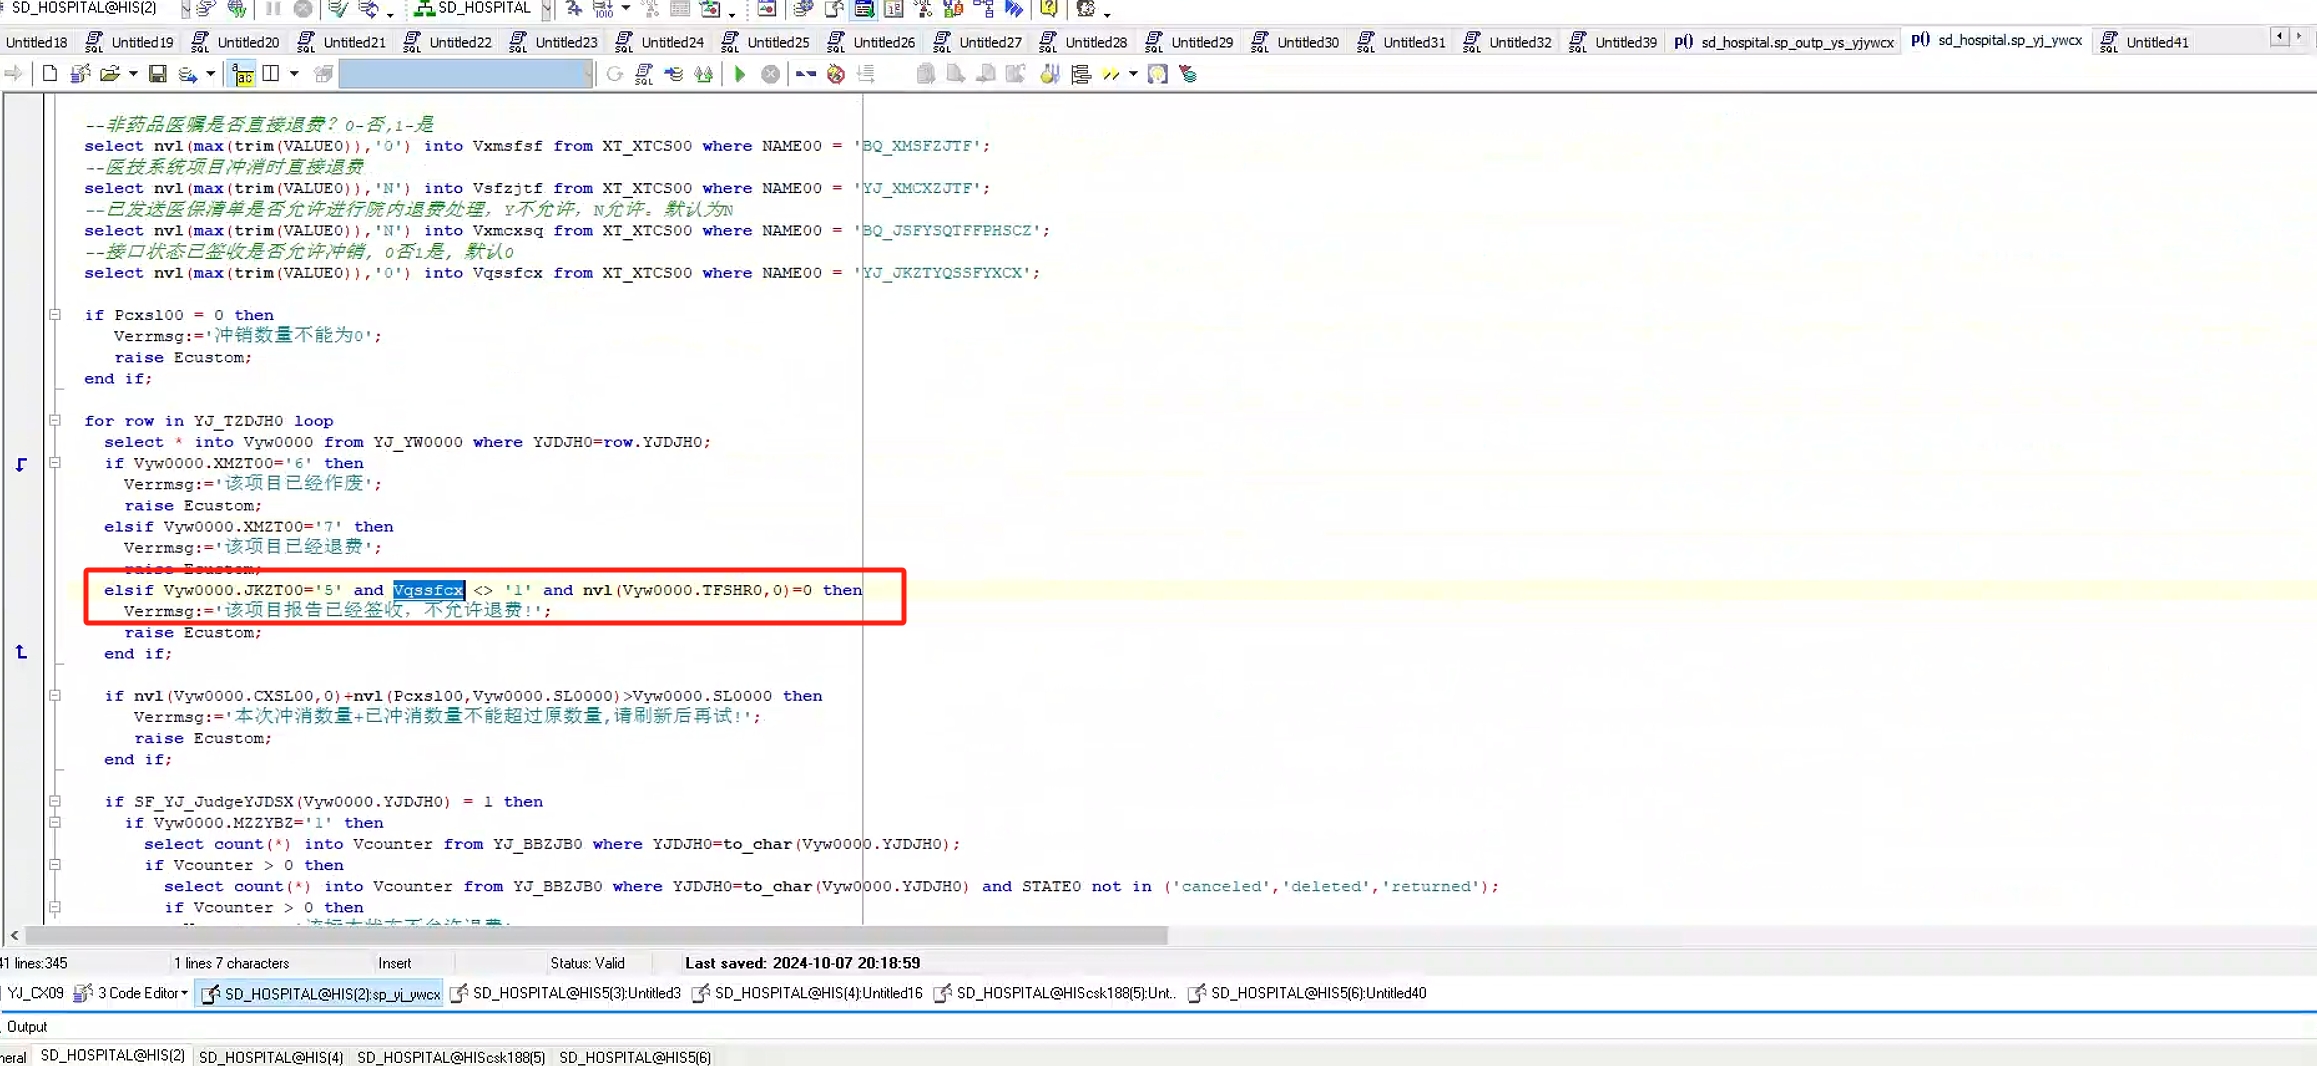Click the green Execute run button
The width and height of the screenshot is (2317, 1066).
[x=740, y=74]
